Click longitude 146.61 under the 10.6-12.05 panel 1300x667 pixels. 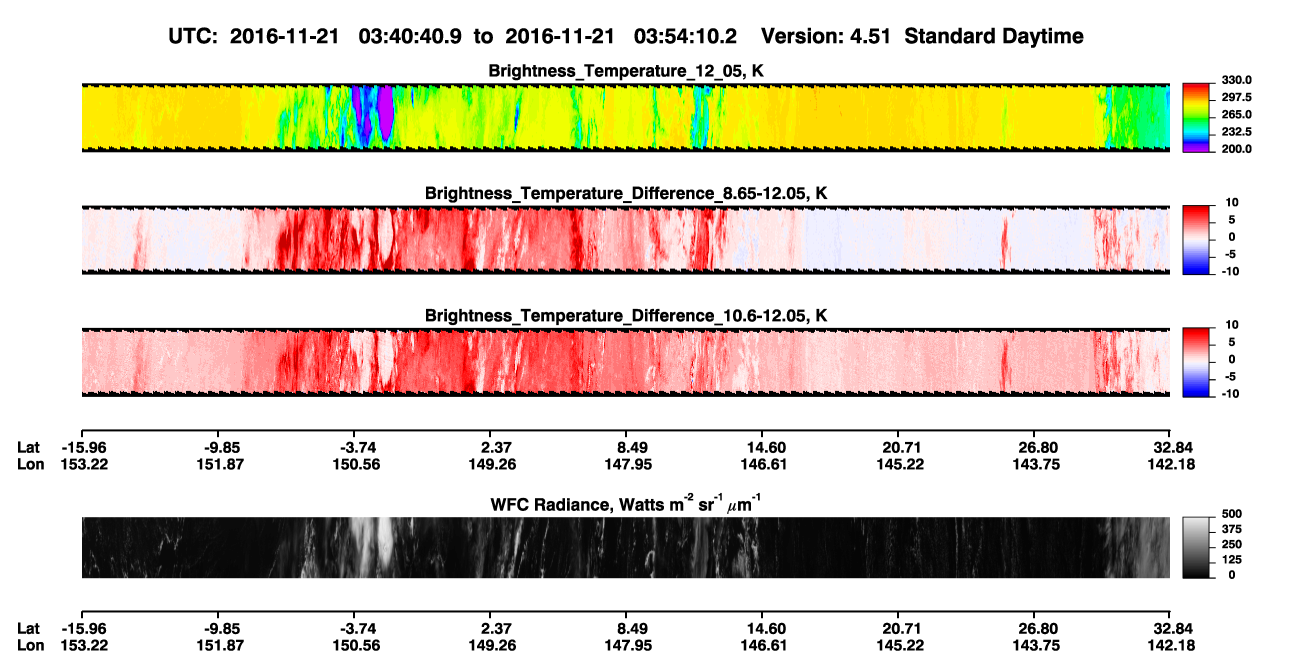point(762,464)
